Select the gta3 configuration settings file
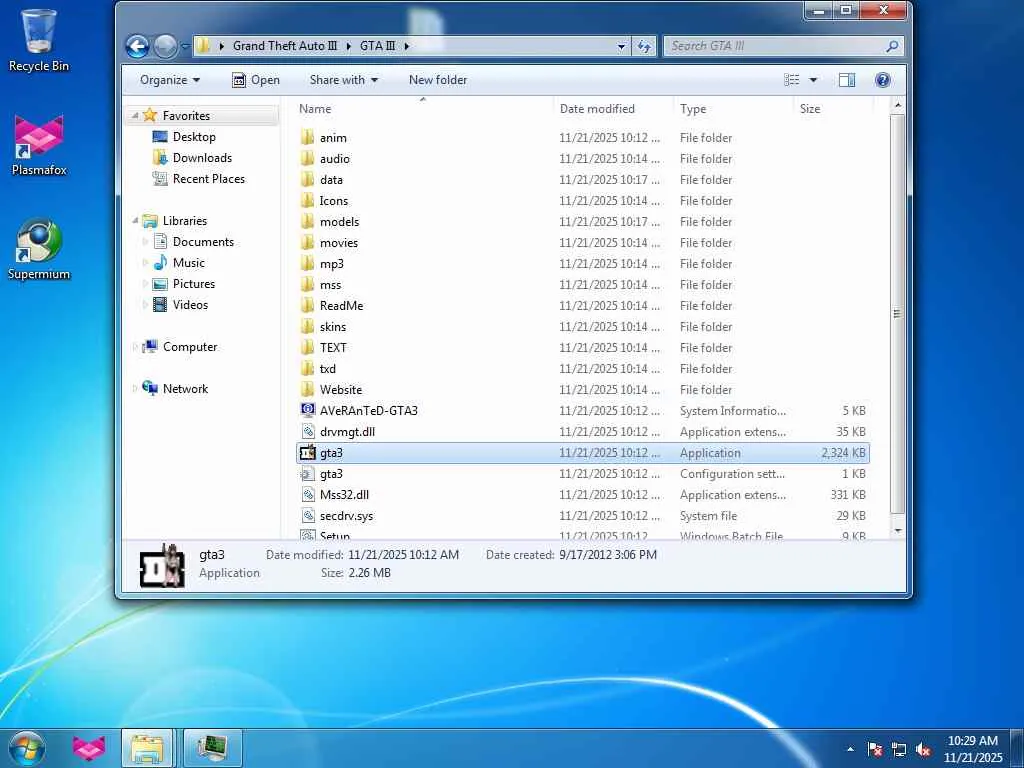Image resolution: width=1024 pixels, height=768 pixels. pos(583,473)
